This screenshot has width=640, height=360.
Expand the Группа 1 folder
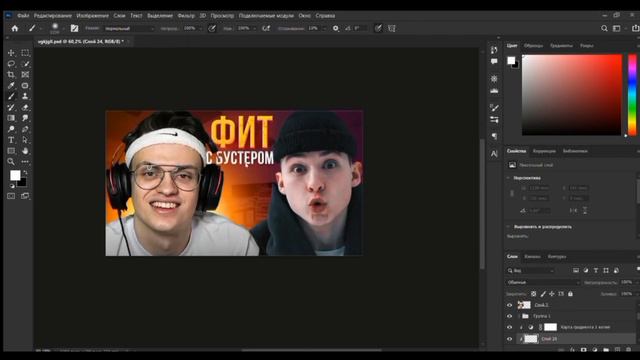(519, 316)
